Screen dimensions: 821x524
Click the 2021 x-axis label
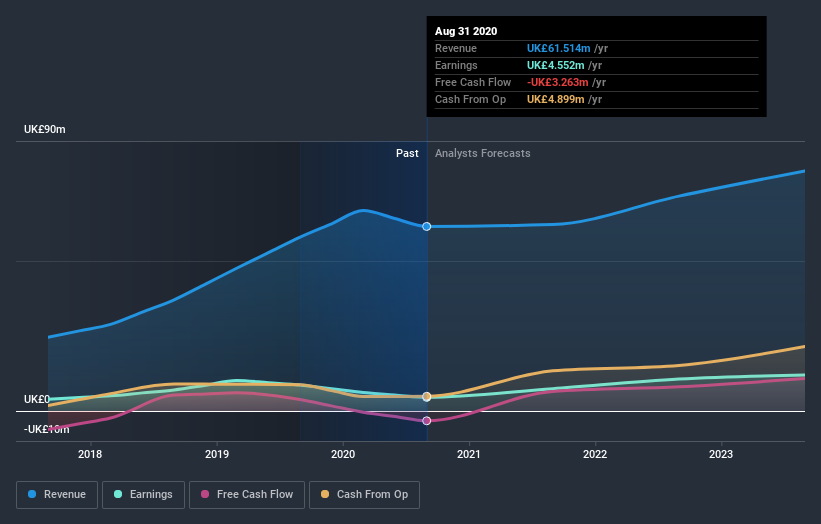(x=469, y=454)
